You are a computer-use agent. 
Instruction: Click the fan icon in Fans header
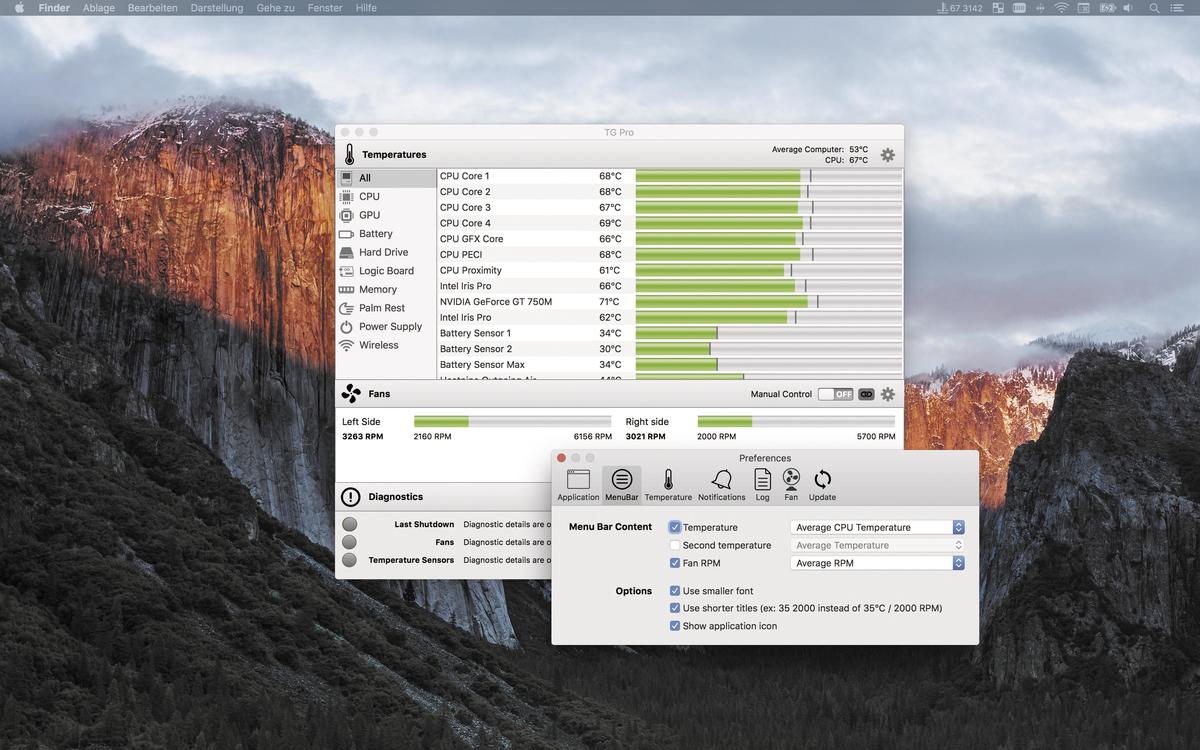351,394
